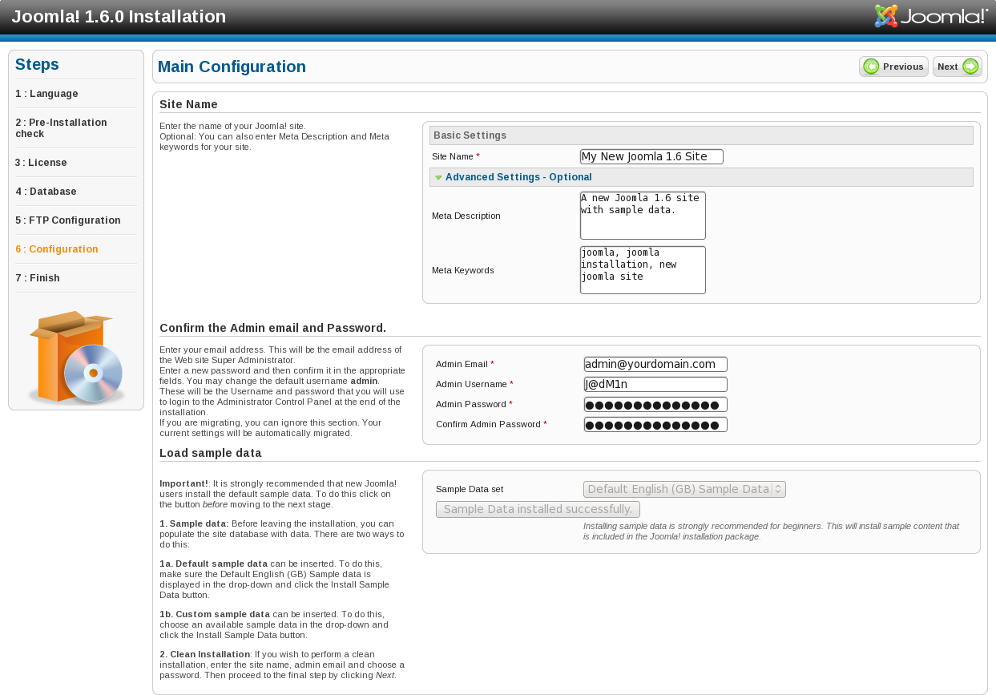Click the Confirm Admin Password label

[488, 424]
